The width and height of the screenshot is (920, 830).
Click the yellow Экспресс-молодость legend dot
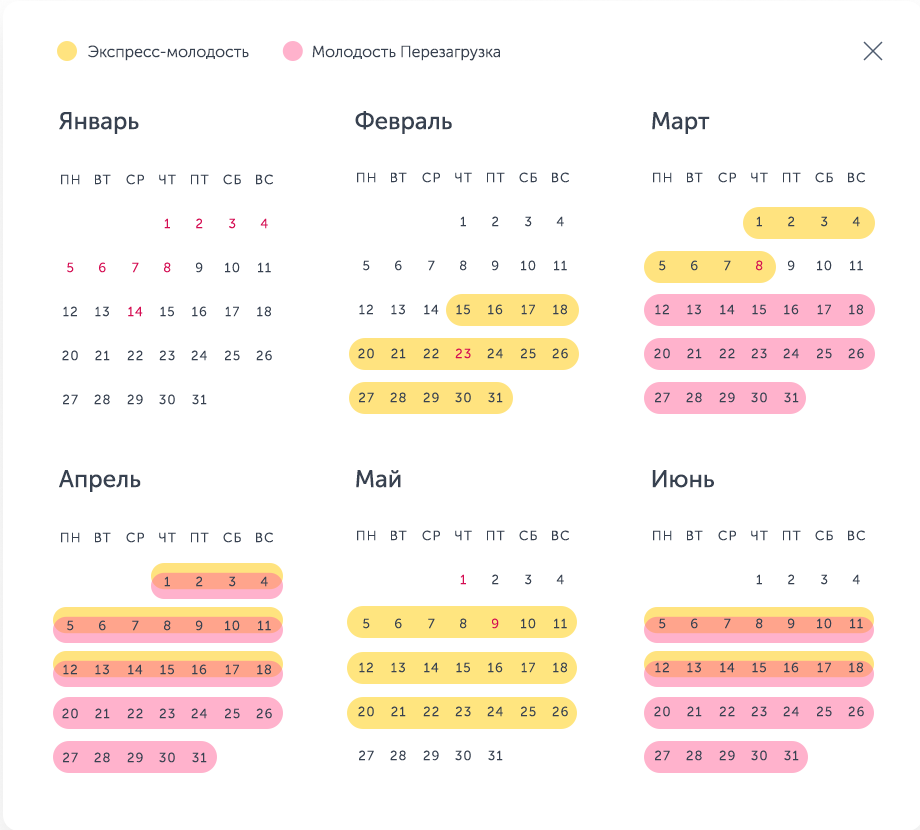pos(67,51)
